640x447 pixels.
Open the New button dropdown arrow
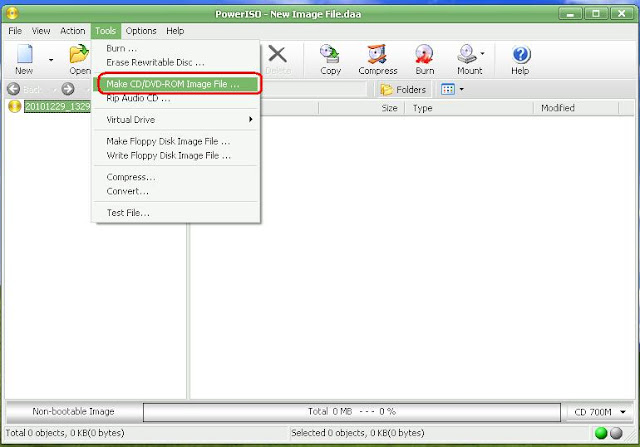[51, 60]
